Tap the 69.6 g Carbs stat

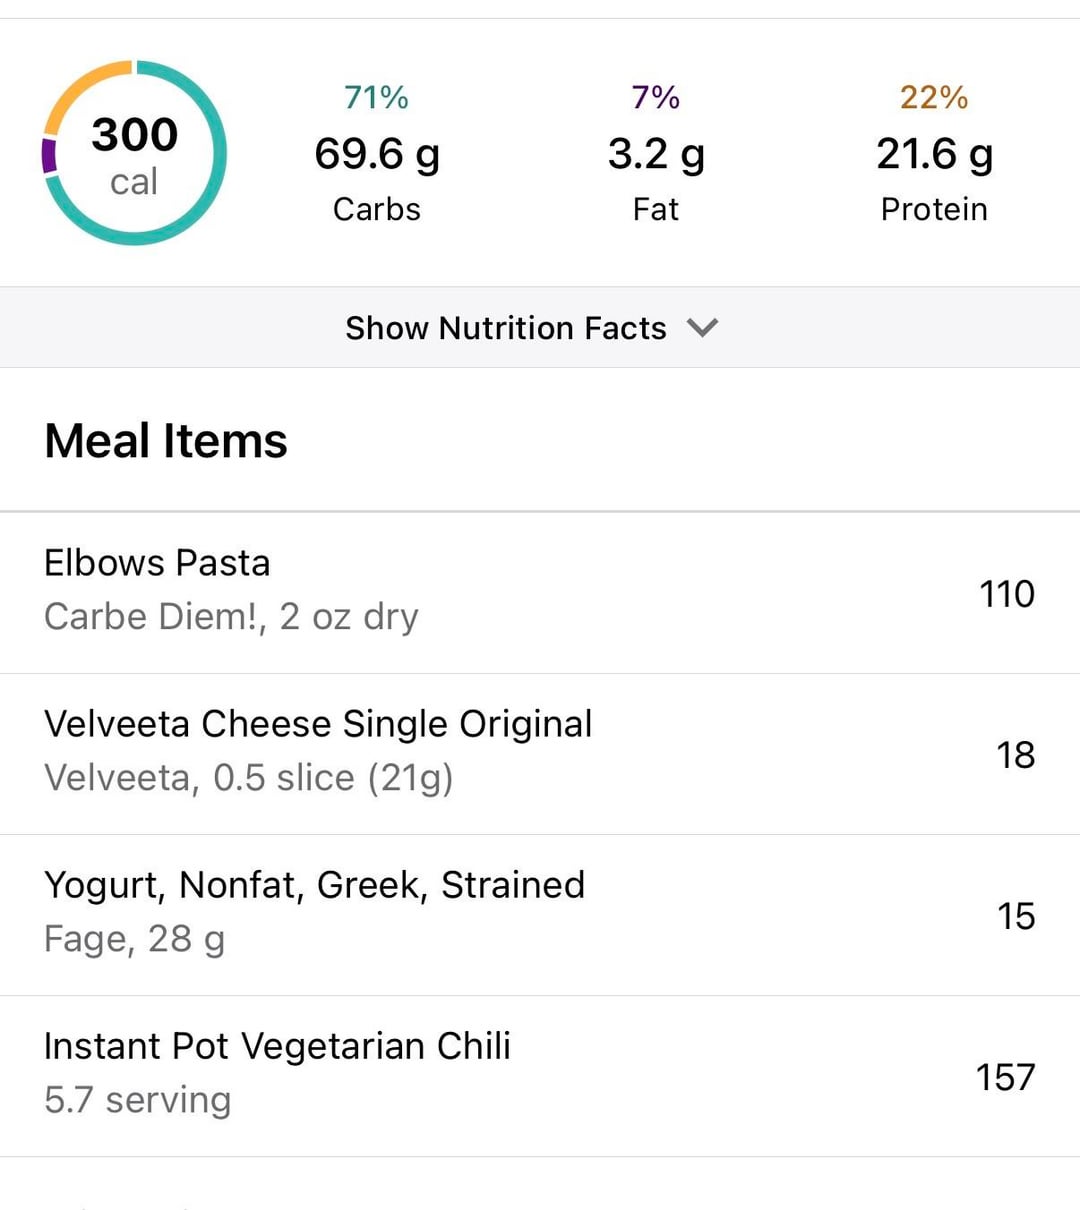[x=377, y=154]
